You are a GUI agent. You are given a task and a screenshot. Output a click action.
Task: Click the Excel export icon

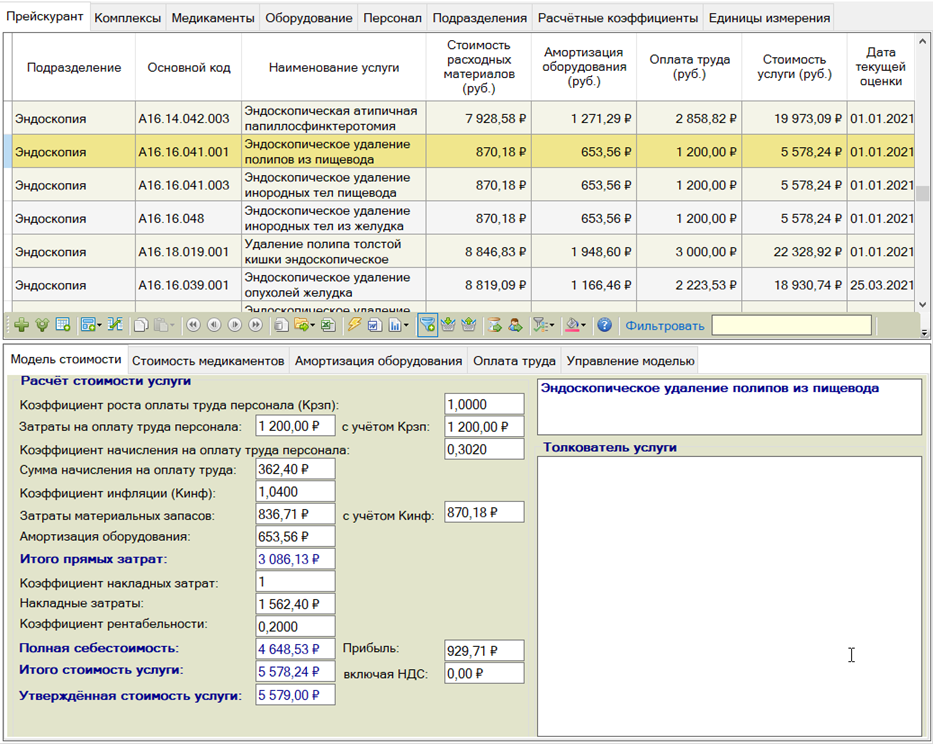[328, 325]
